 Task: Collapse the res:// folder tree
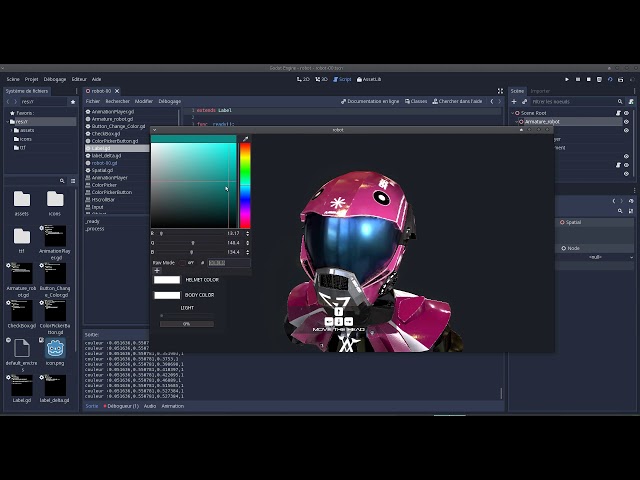[7, 122]
